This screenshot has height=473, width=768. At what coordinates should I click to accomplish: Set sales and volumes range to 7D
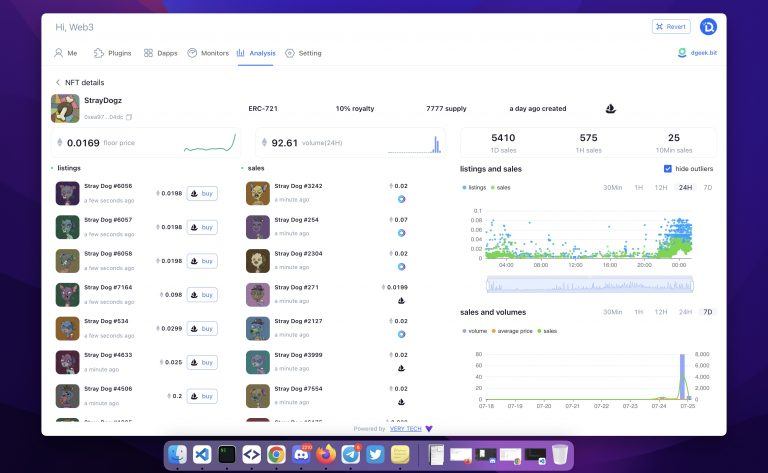point(708,312)
